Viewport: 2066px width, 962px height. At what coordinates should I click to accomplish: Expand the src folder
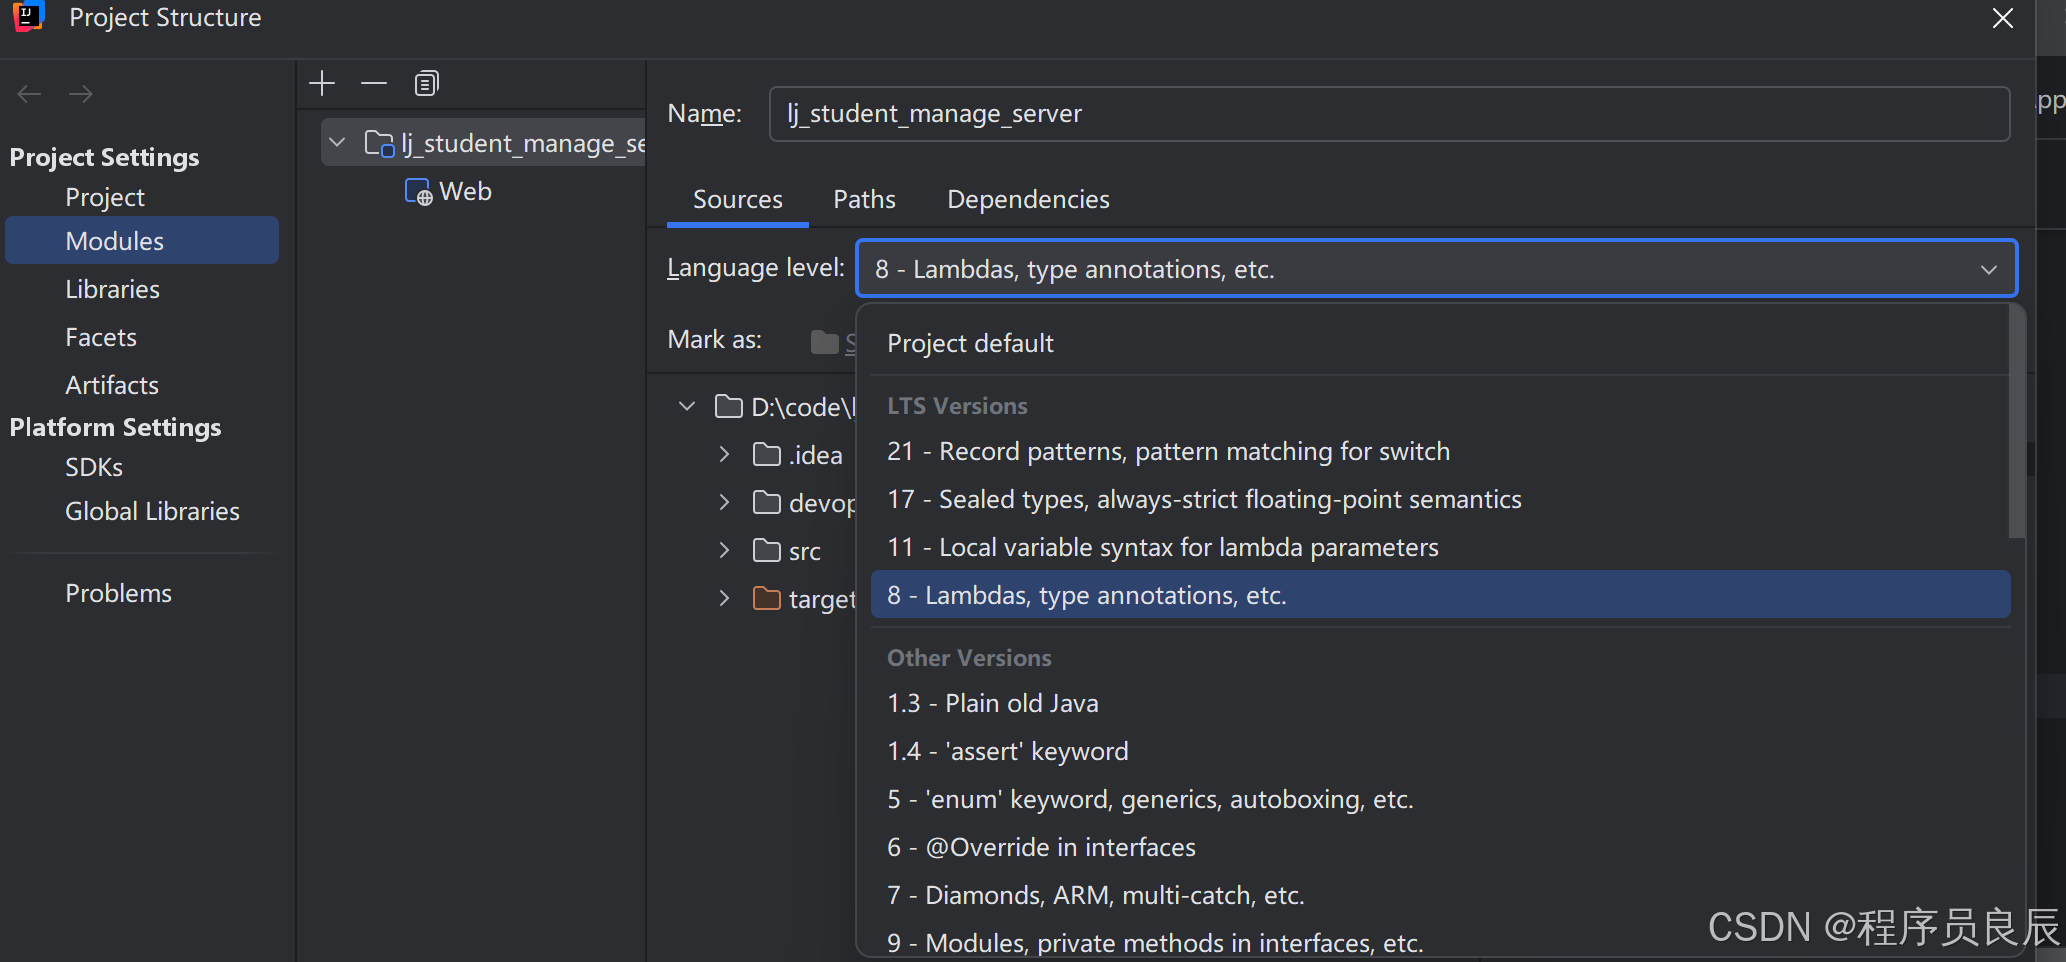click(x=725, y=550)
